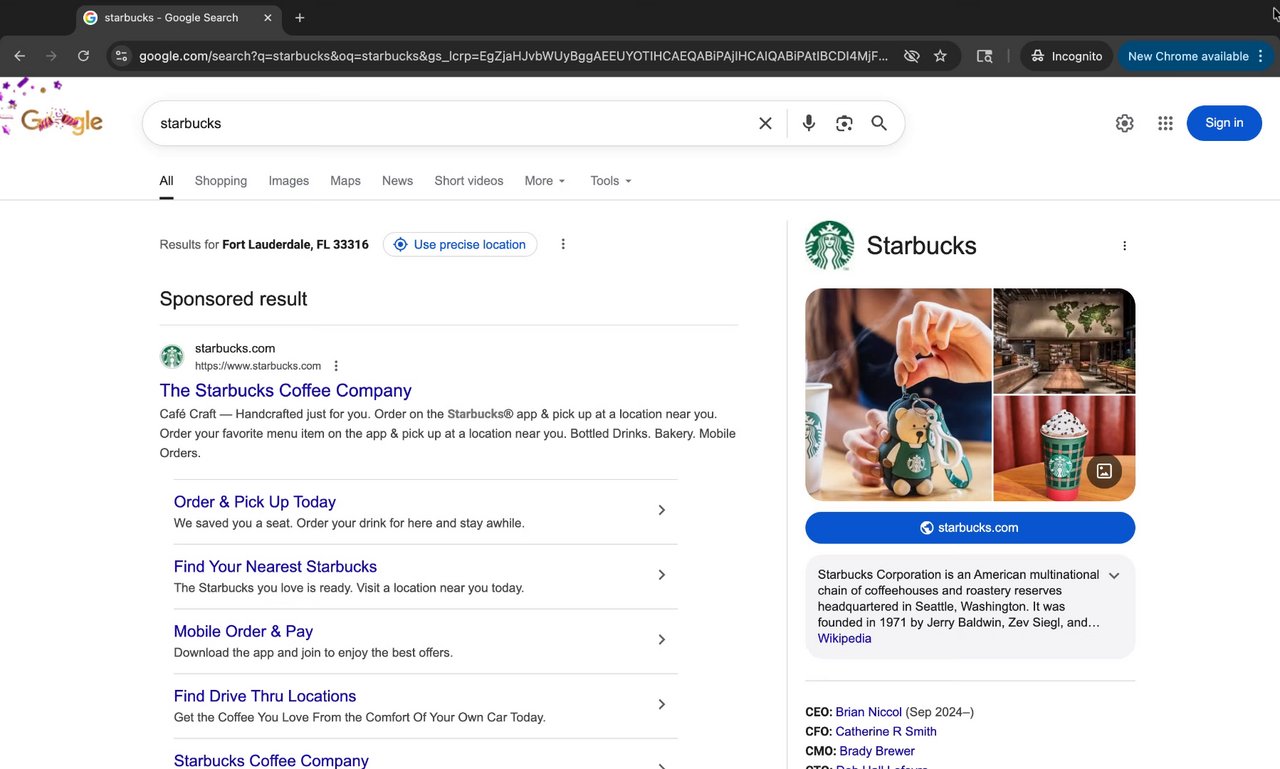Open Find Your Nearest Starbucks link
The width and height of the screenshot is (1280, 769).
click(275, 567)
